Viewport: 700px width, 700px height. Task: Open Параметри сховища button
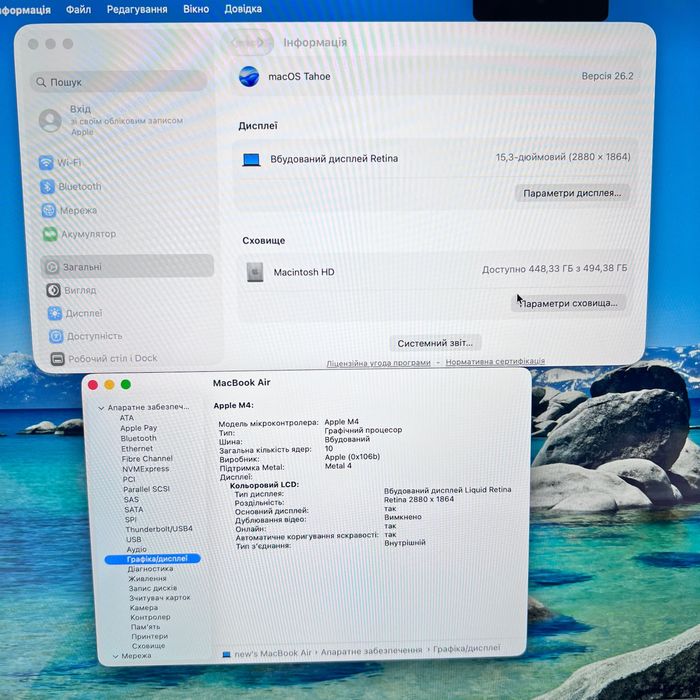click(x=568, y=303)
